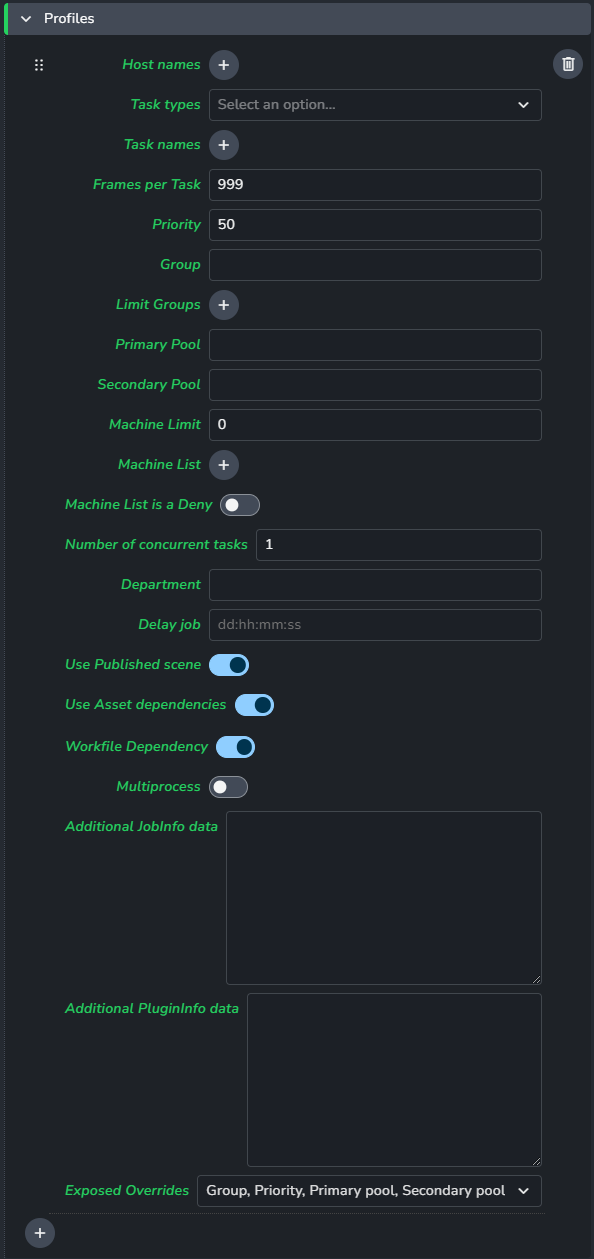Click the Frames per Task field
The width and height of the screenshot is (594, 1259).
tap(375, 185)
